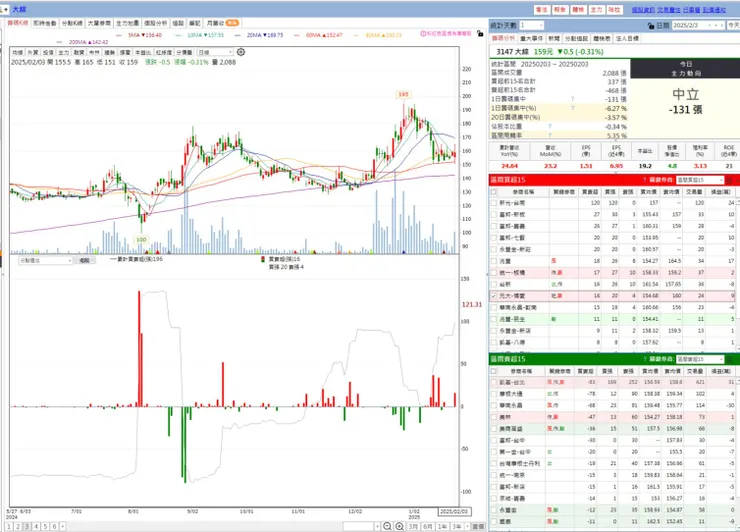Zoom in the chart with the plus magnifier

[x=399, y=526]
